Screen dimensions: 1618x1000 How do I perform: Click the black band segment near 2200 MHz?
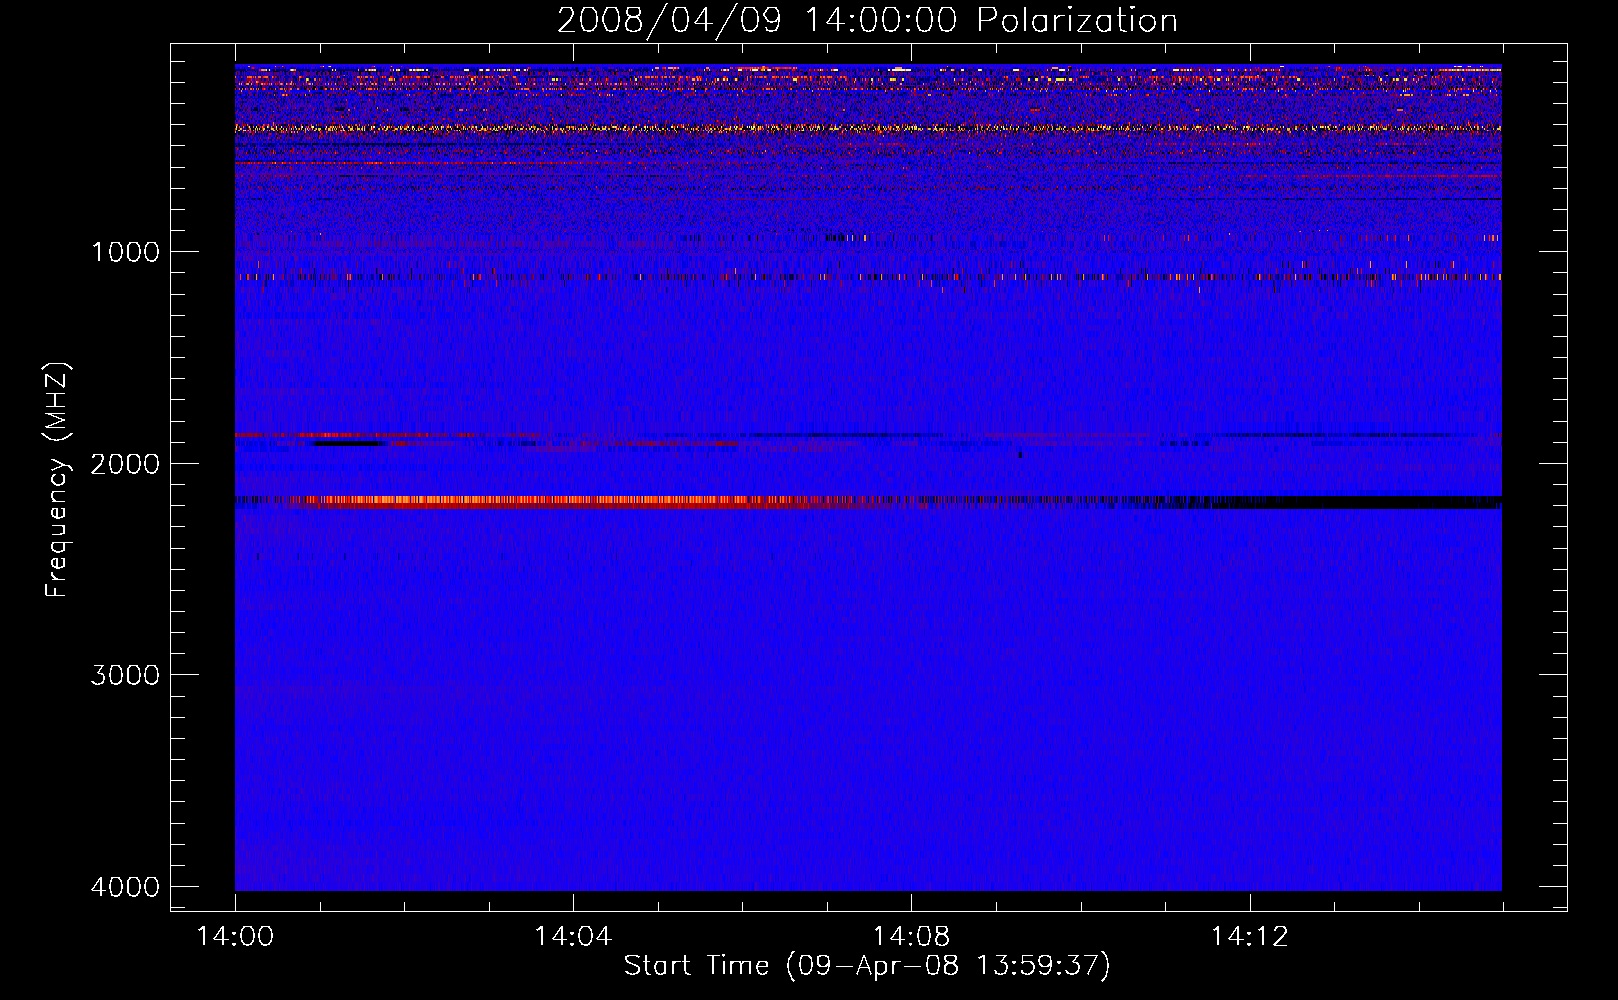(x=1355, y=502)
